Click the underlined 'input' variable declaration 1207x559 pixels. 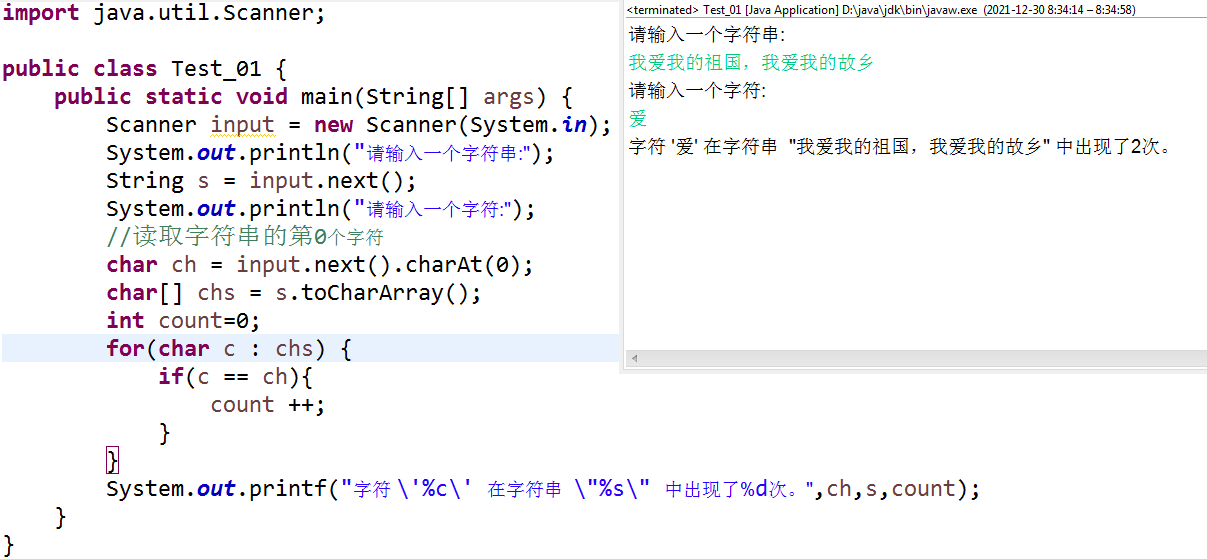[x=242, y=125]
